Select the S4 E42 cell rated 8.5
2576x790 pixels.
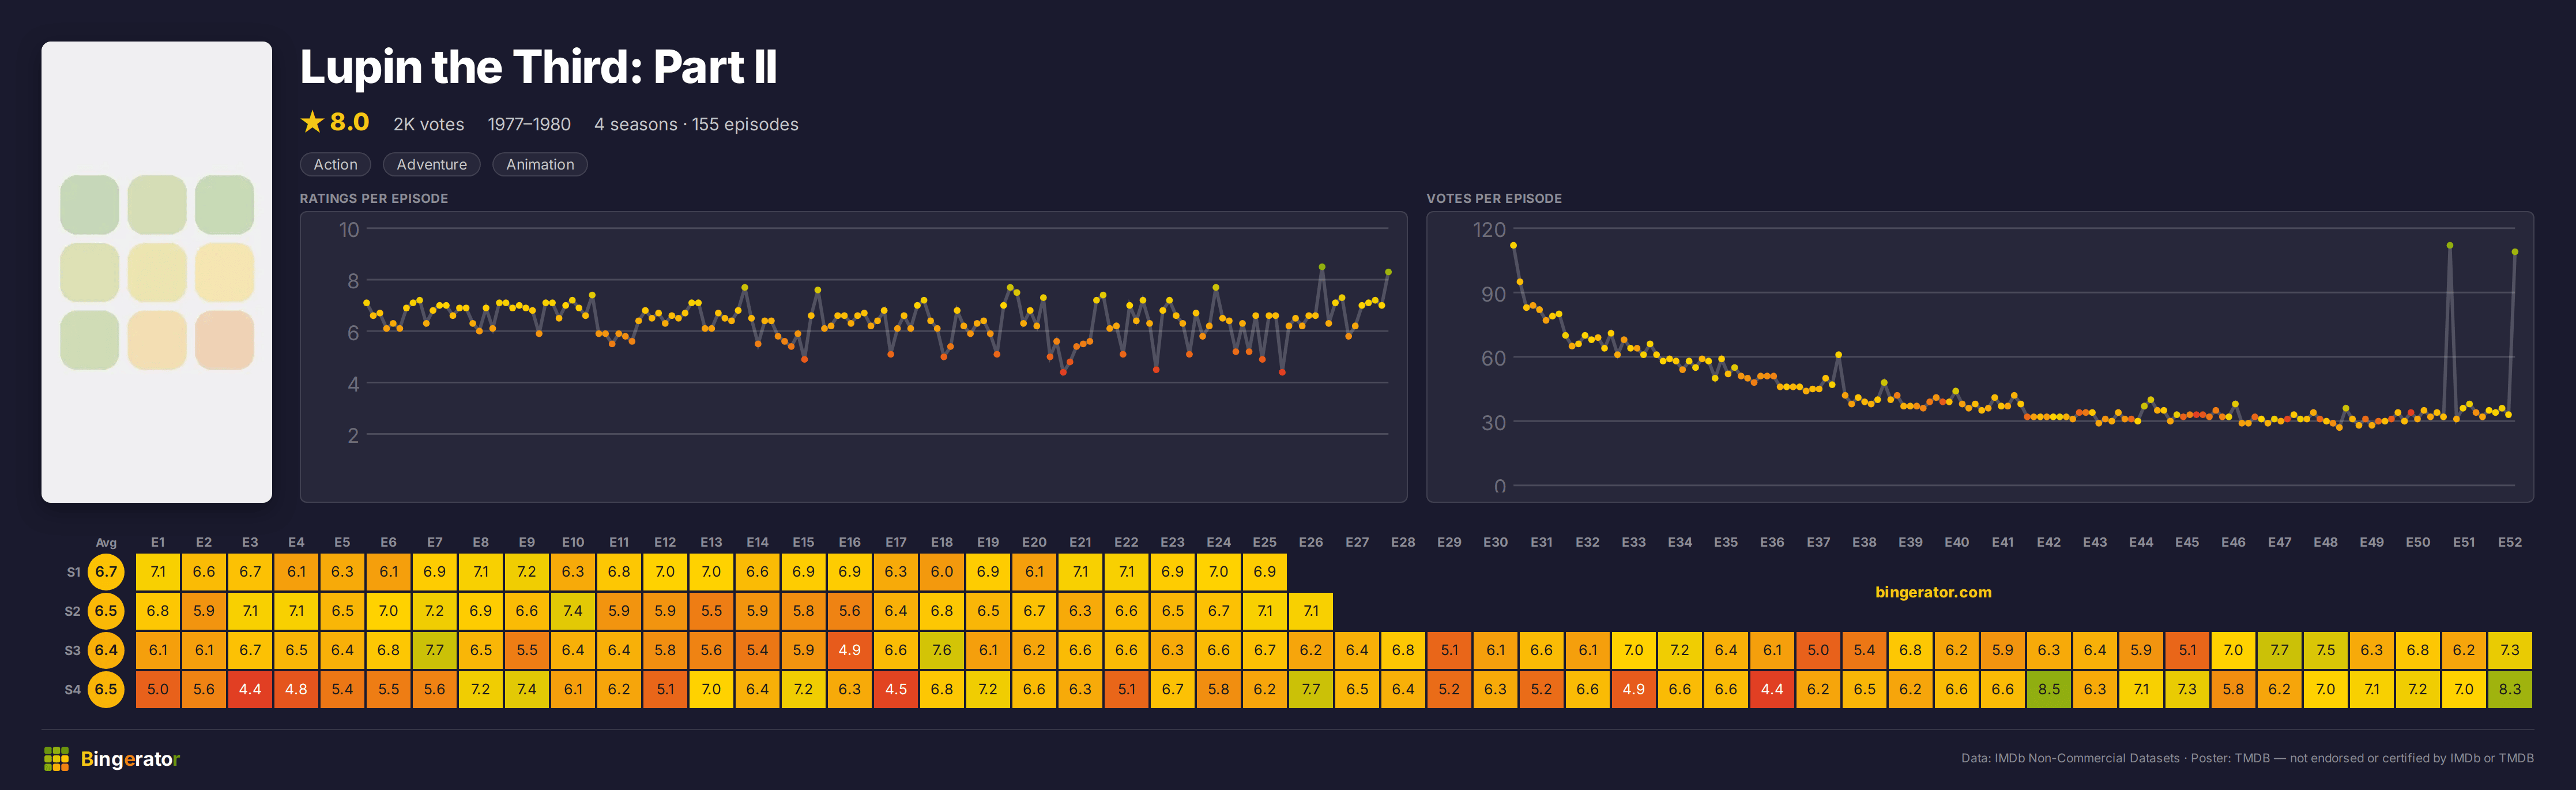click(x=2048, y=689)
